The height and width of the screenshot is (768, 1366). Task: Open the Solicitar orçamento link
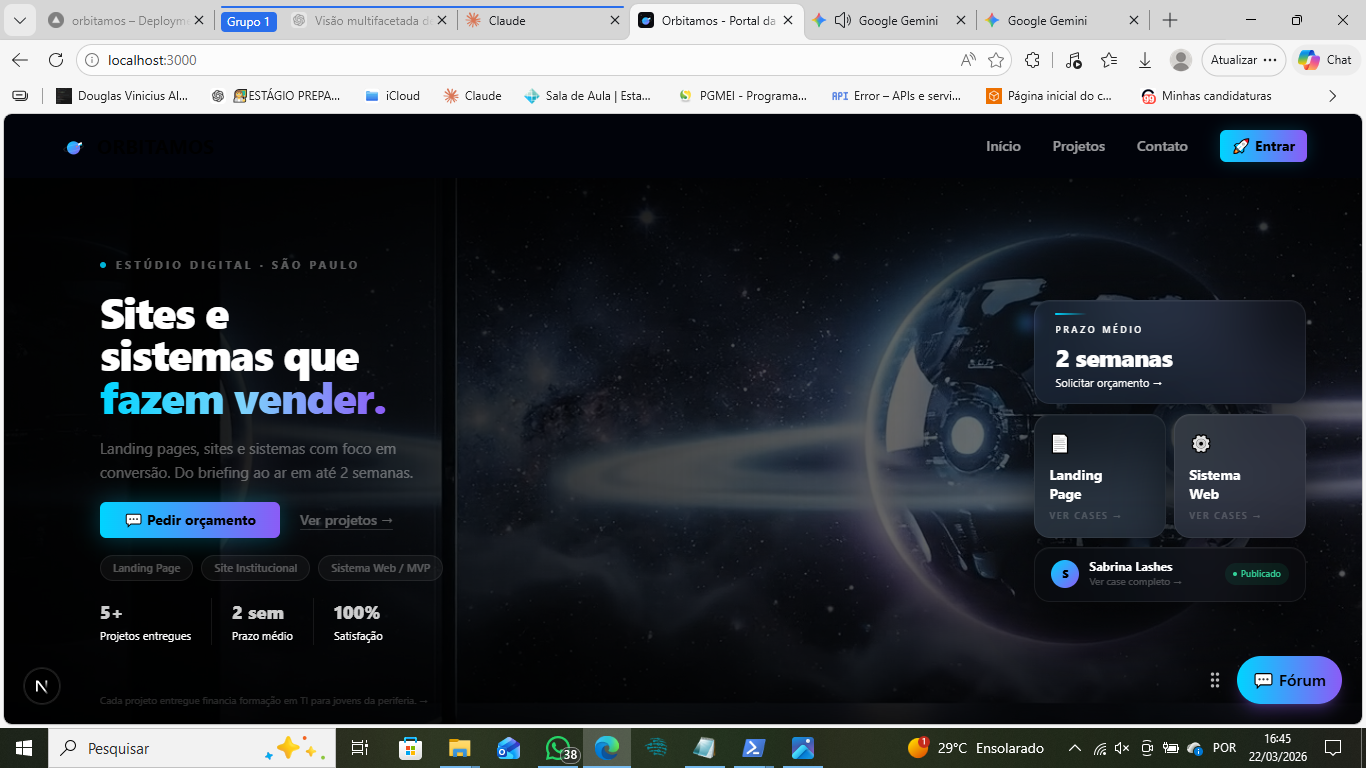(1106, 382)
